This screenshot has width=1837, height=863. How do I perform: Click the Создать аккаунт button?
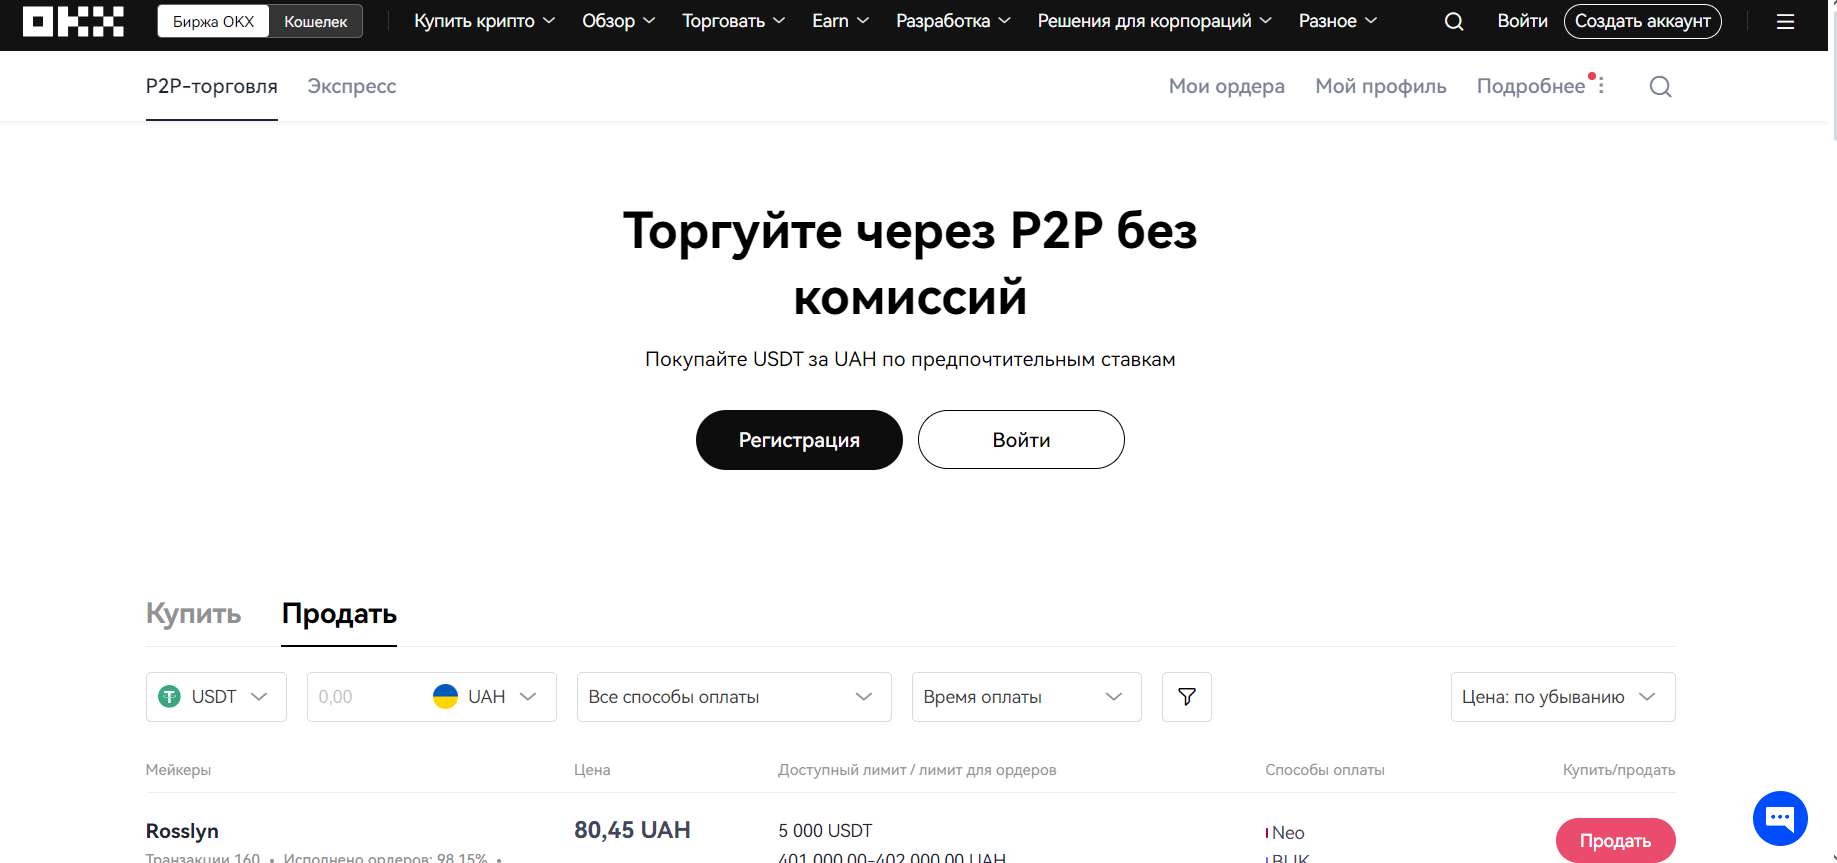pyautogui.click(x=1643, y=21)
